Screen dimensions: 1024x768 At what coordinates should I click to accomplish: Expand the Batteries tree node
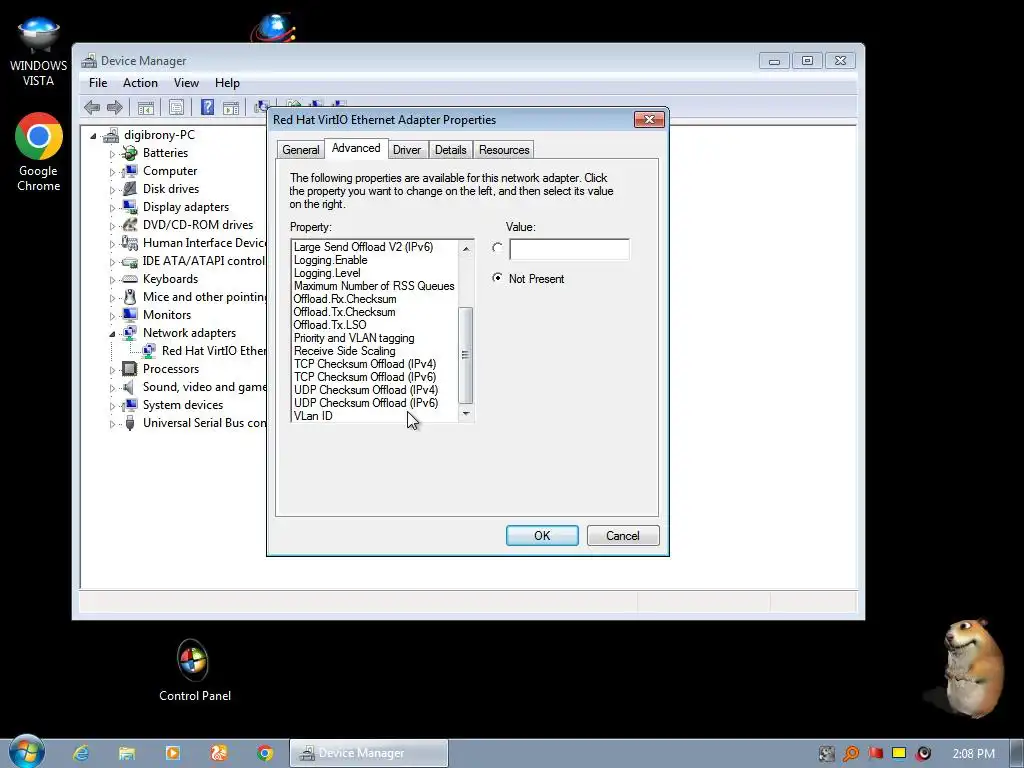(112, 154)
